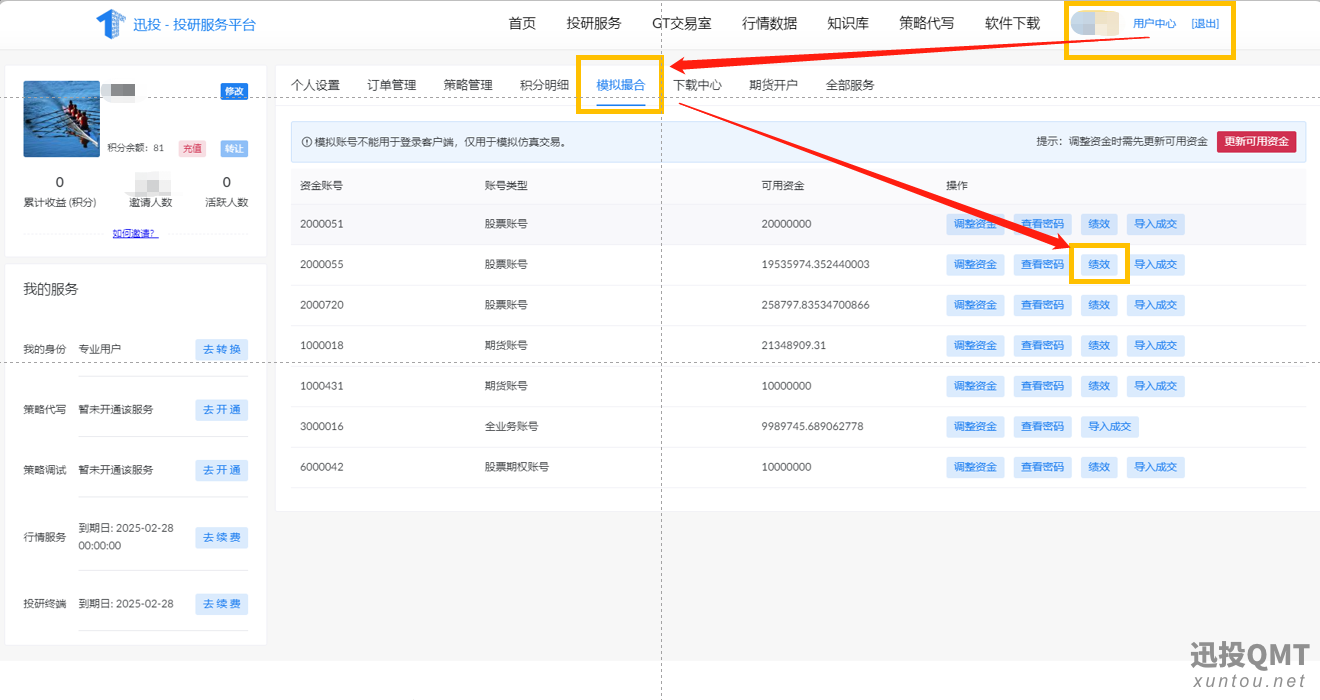
Task: Click the blue 修改 profile button
Action: click(x=234, y=92)
